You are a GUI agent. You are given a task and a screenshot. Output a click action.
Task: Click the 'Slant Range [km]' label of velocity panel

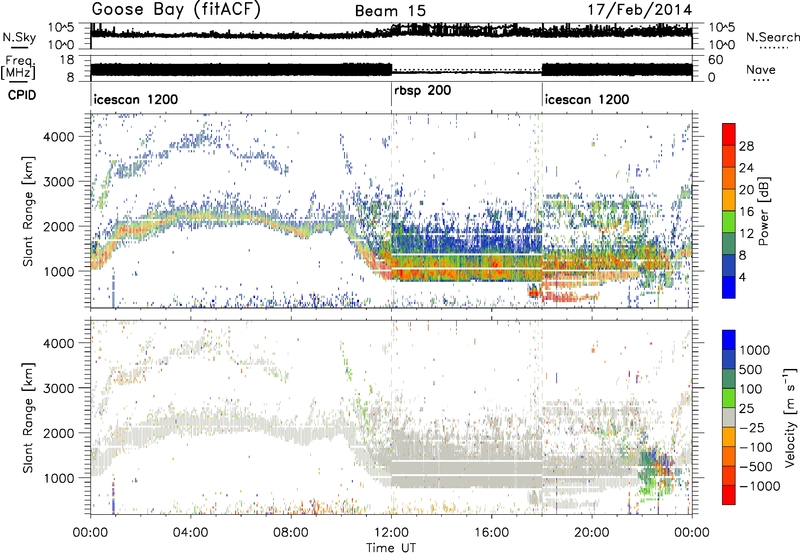tap(28, 417)
